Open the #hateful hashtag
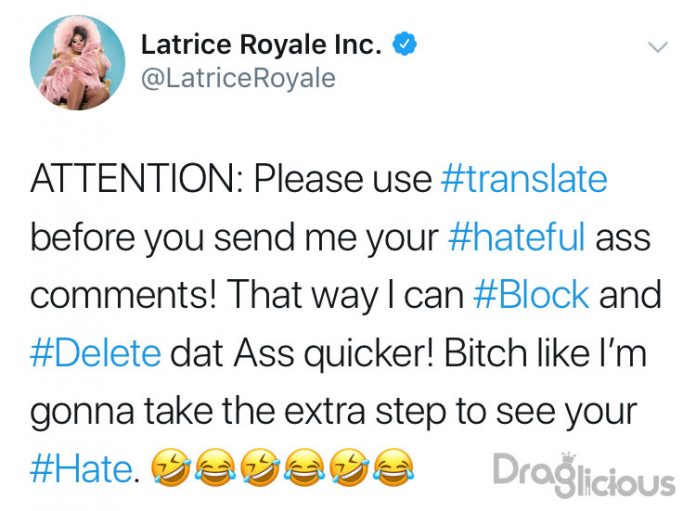This screenshot has height=511, width=696. pyautogui.click(x=517, y=237)
